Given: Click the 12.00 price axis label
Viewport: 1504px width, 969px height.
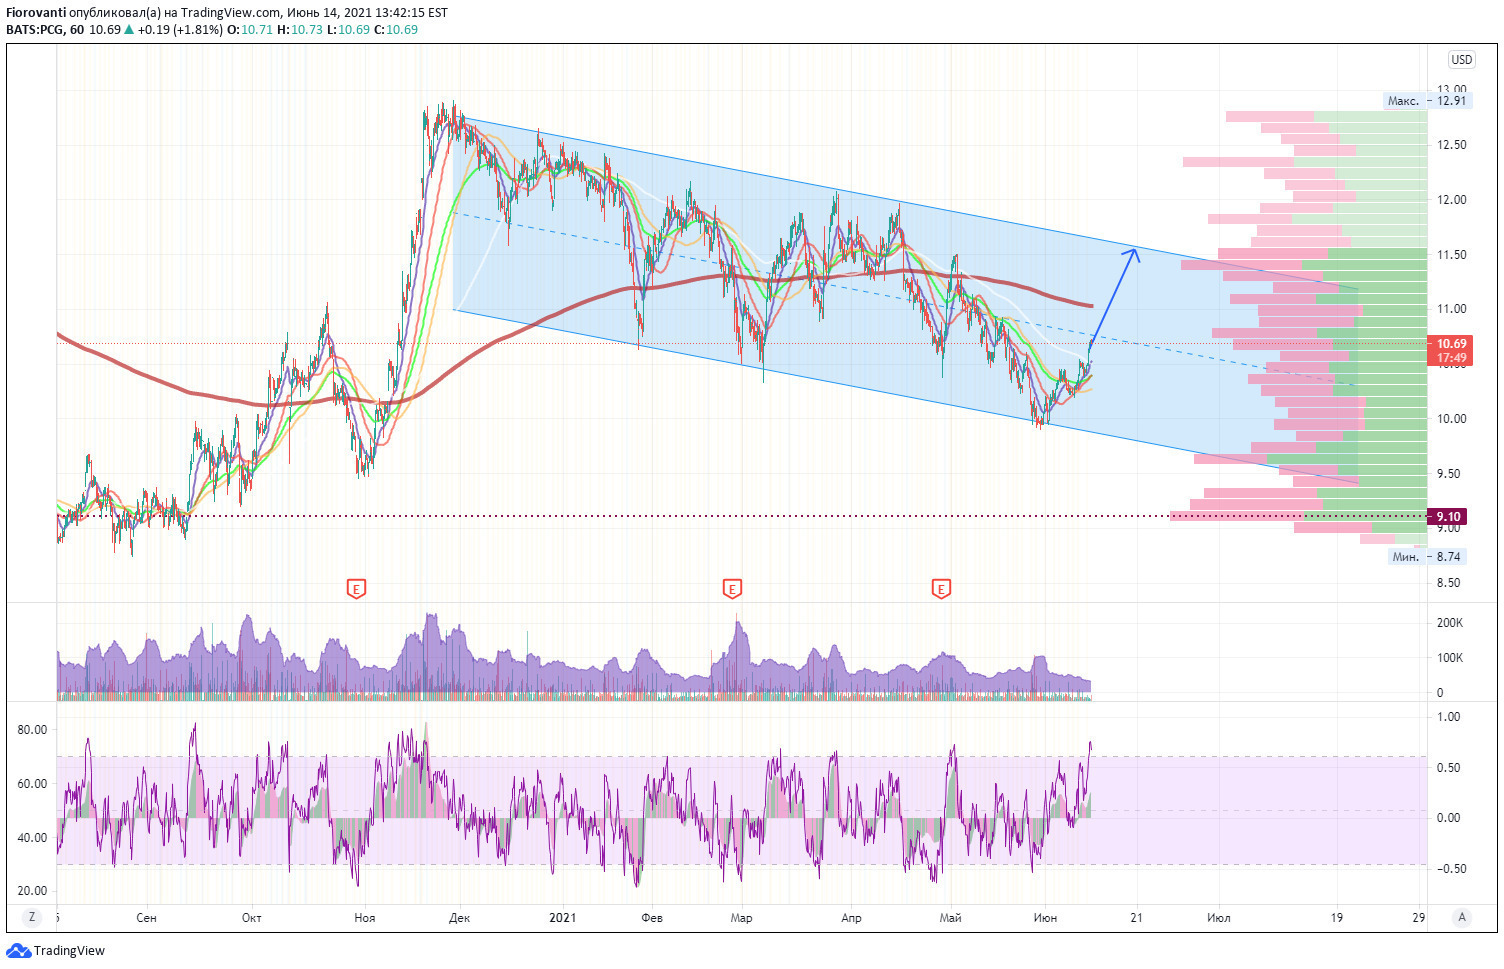Looking at the screenshot, I should pyautogui.click(x=1452, y=200).
